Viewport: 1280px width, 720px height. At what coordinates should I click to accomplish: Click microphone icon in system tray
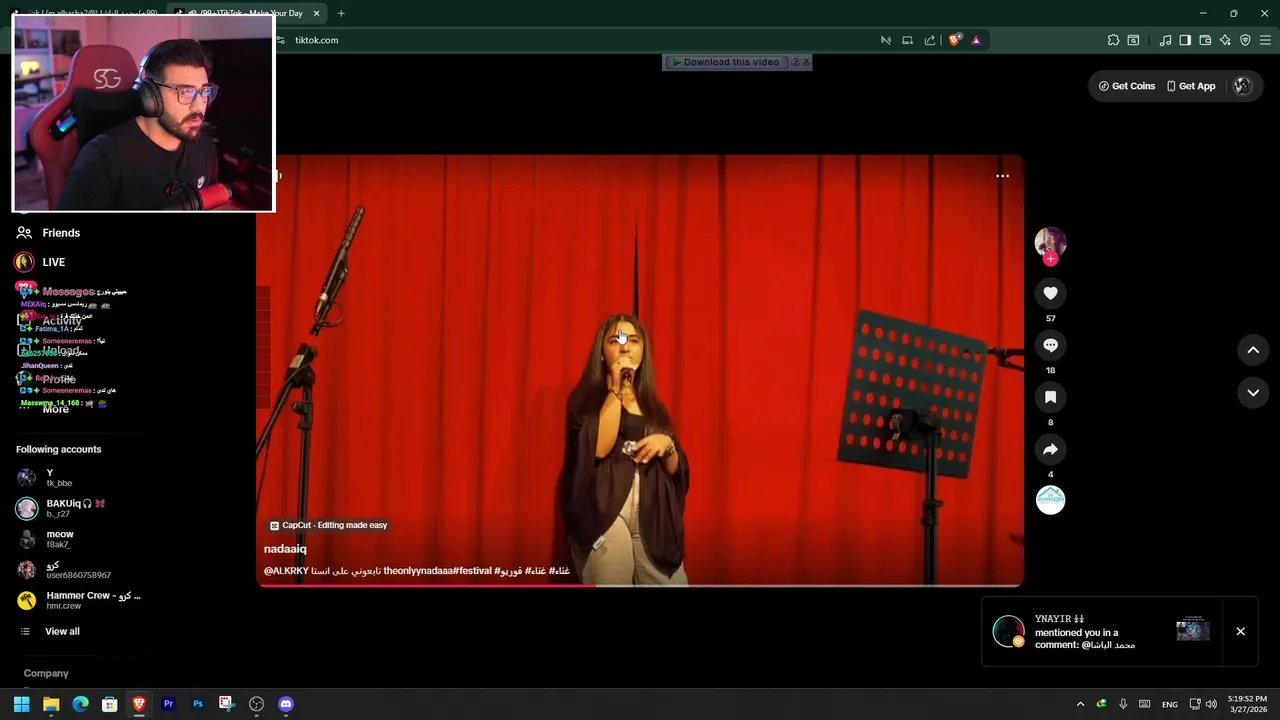[1123, 704]
